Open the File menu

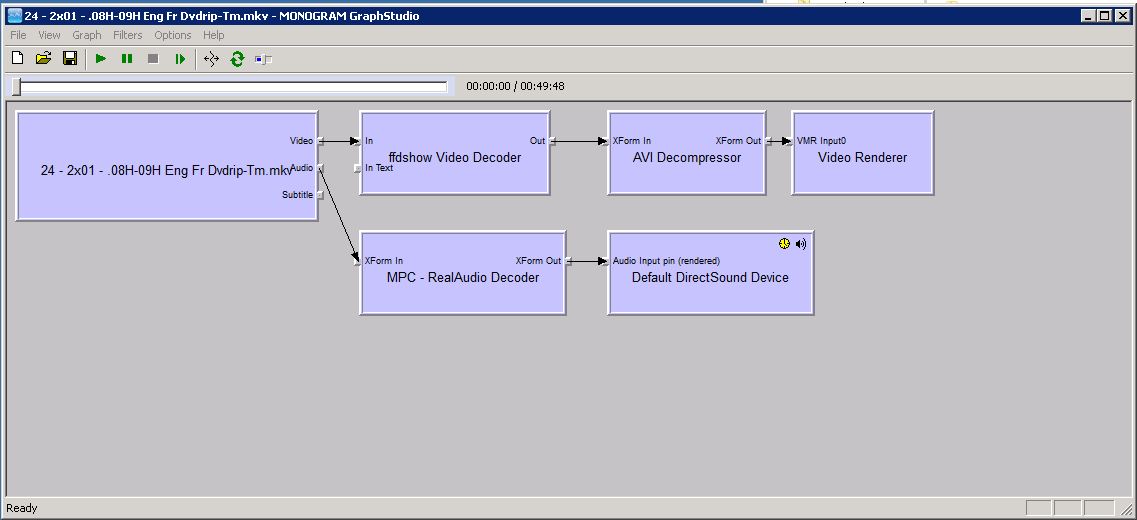point(18,35)
